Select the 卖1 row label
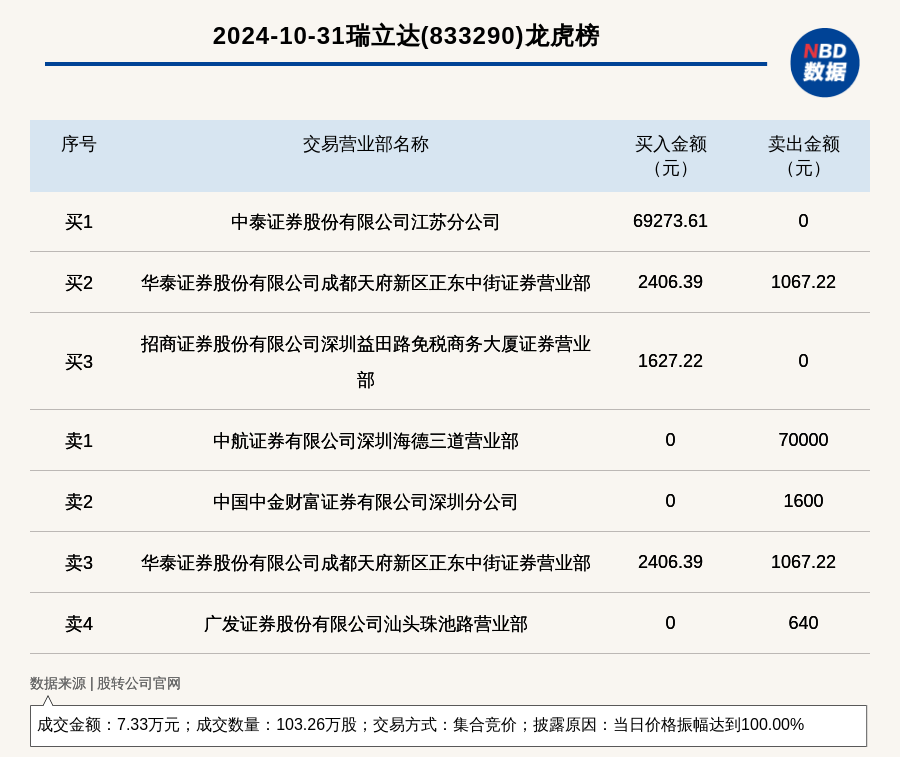This screenshot has width=900, height=757. 79,440
